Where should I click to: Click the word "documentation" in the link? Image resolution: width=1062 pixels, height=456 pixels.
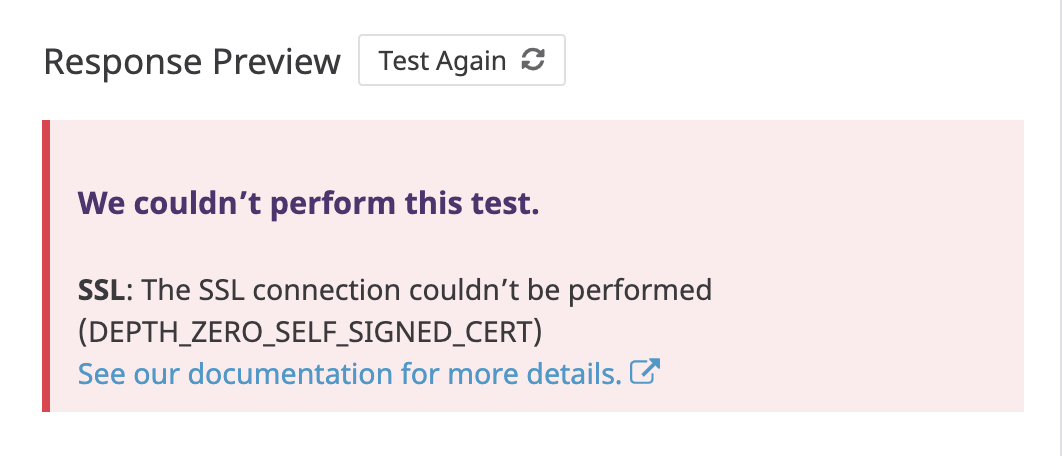[290, 374]
